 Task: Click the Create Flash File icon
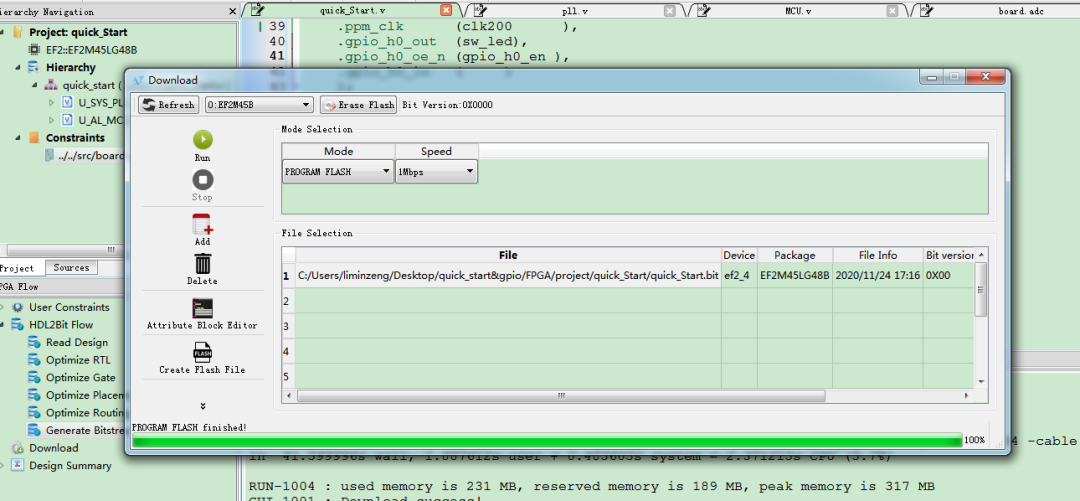click(x=202, y=353)
